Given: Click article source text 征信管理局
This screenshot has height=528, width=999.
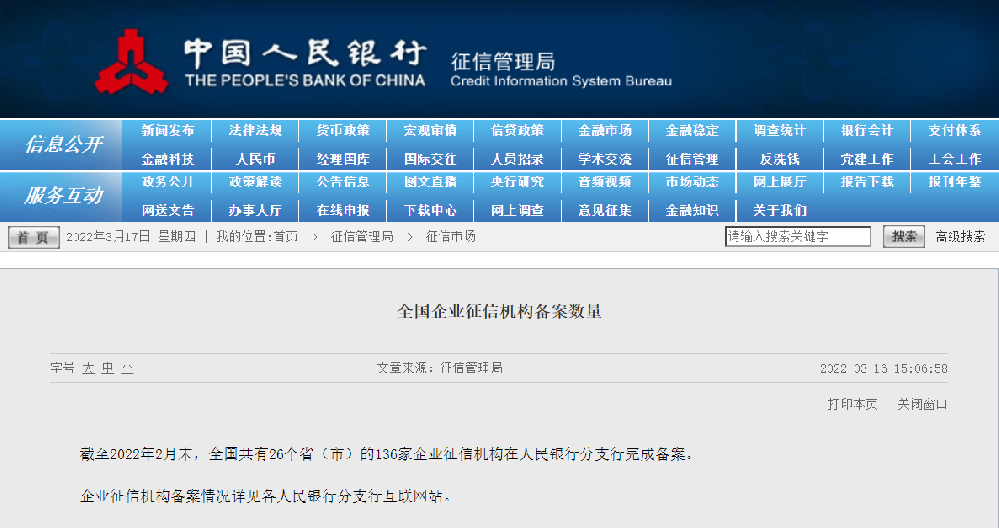Looking at the screenshot, I should click(471, 368).
